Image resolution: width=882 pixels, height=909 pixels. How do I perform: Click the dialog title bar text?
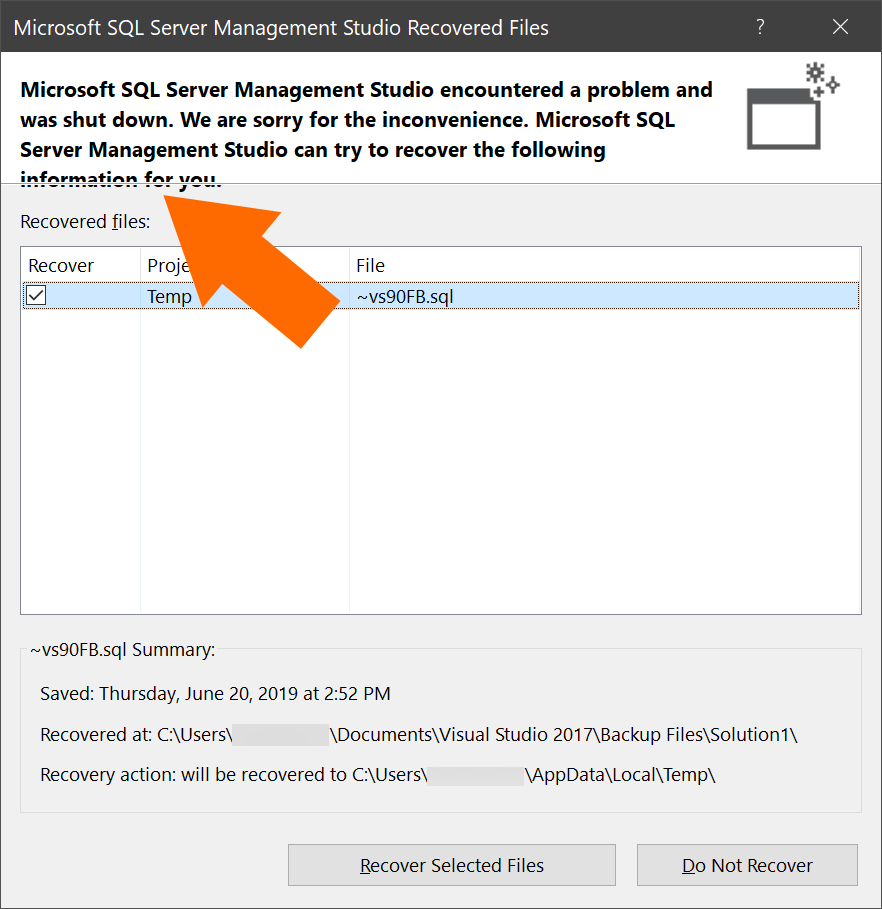point(281,27)
